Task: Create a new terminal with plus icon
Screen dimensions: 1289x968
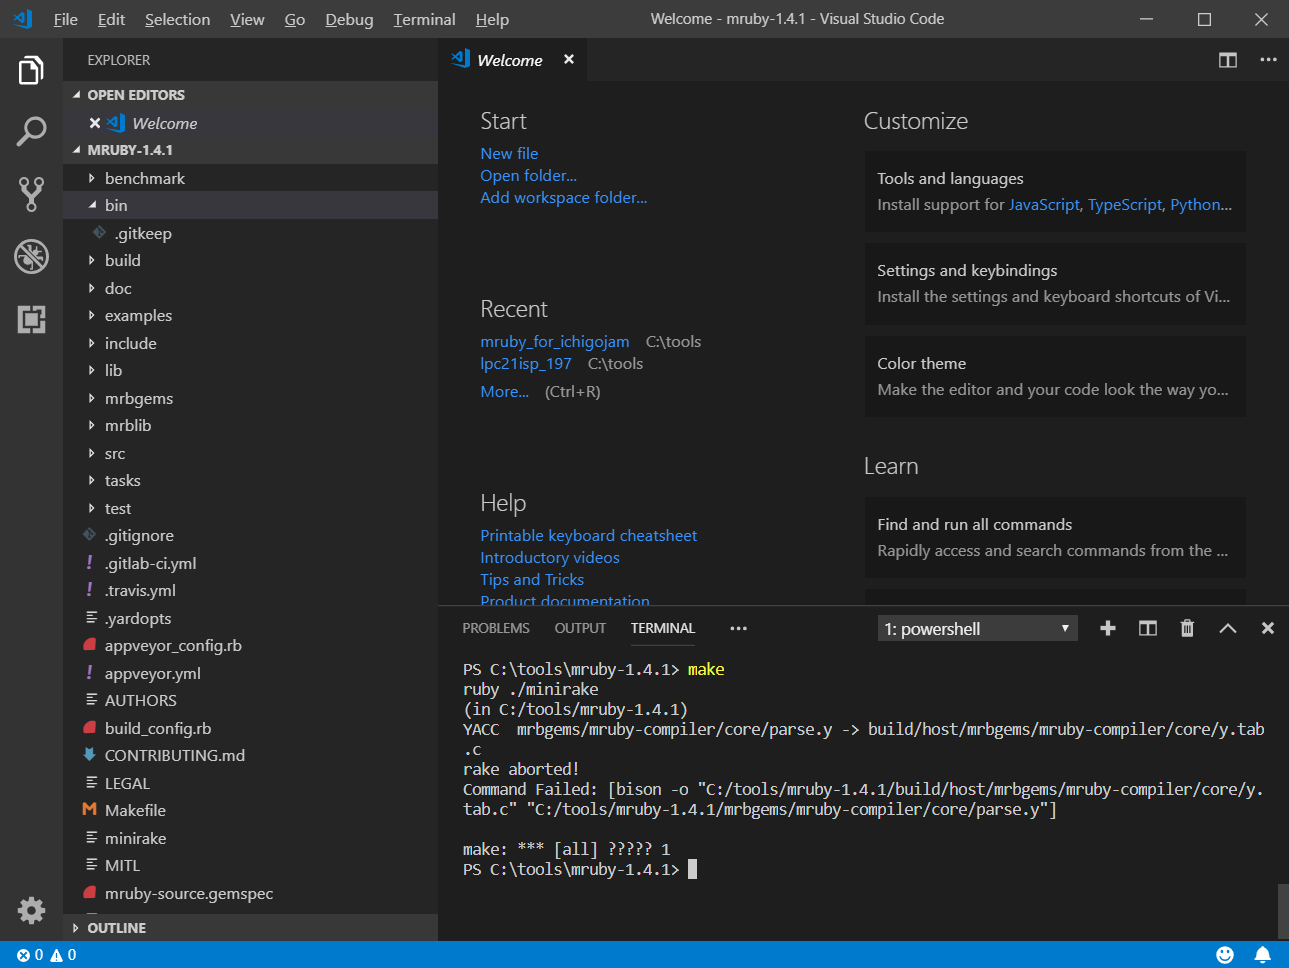Action: (x=1108, y=628)
